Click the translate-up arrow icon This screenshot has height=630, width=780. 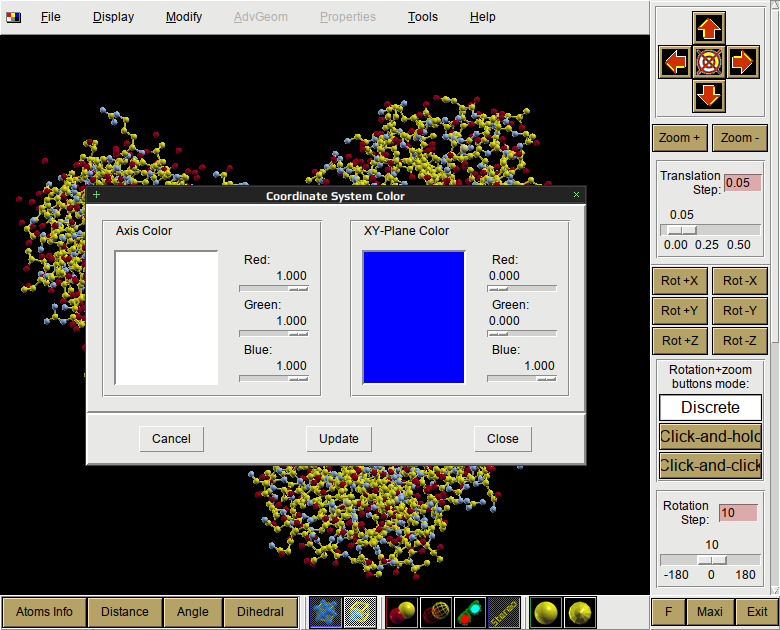click(x=709, y=28)
